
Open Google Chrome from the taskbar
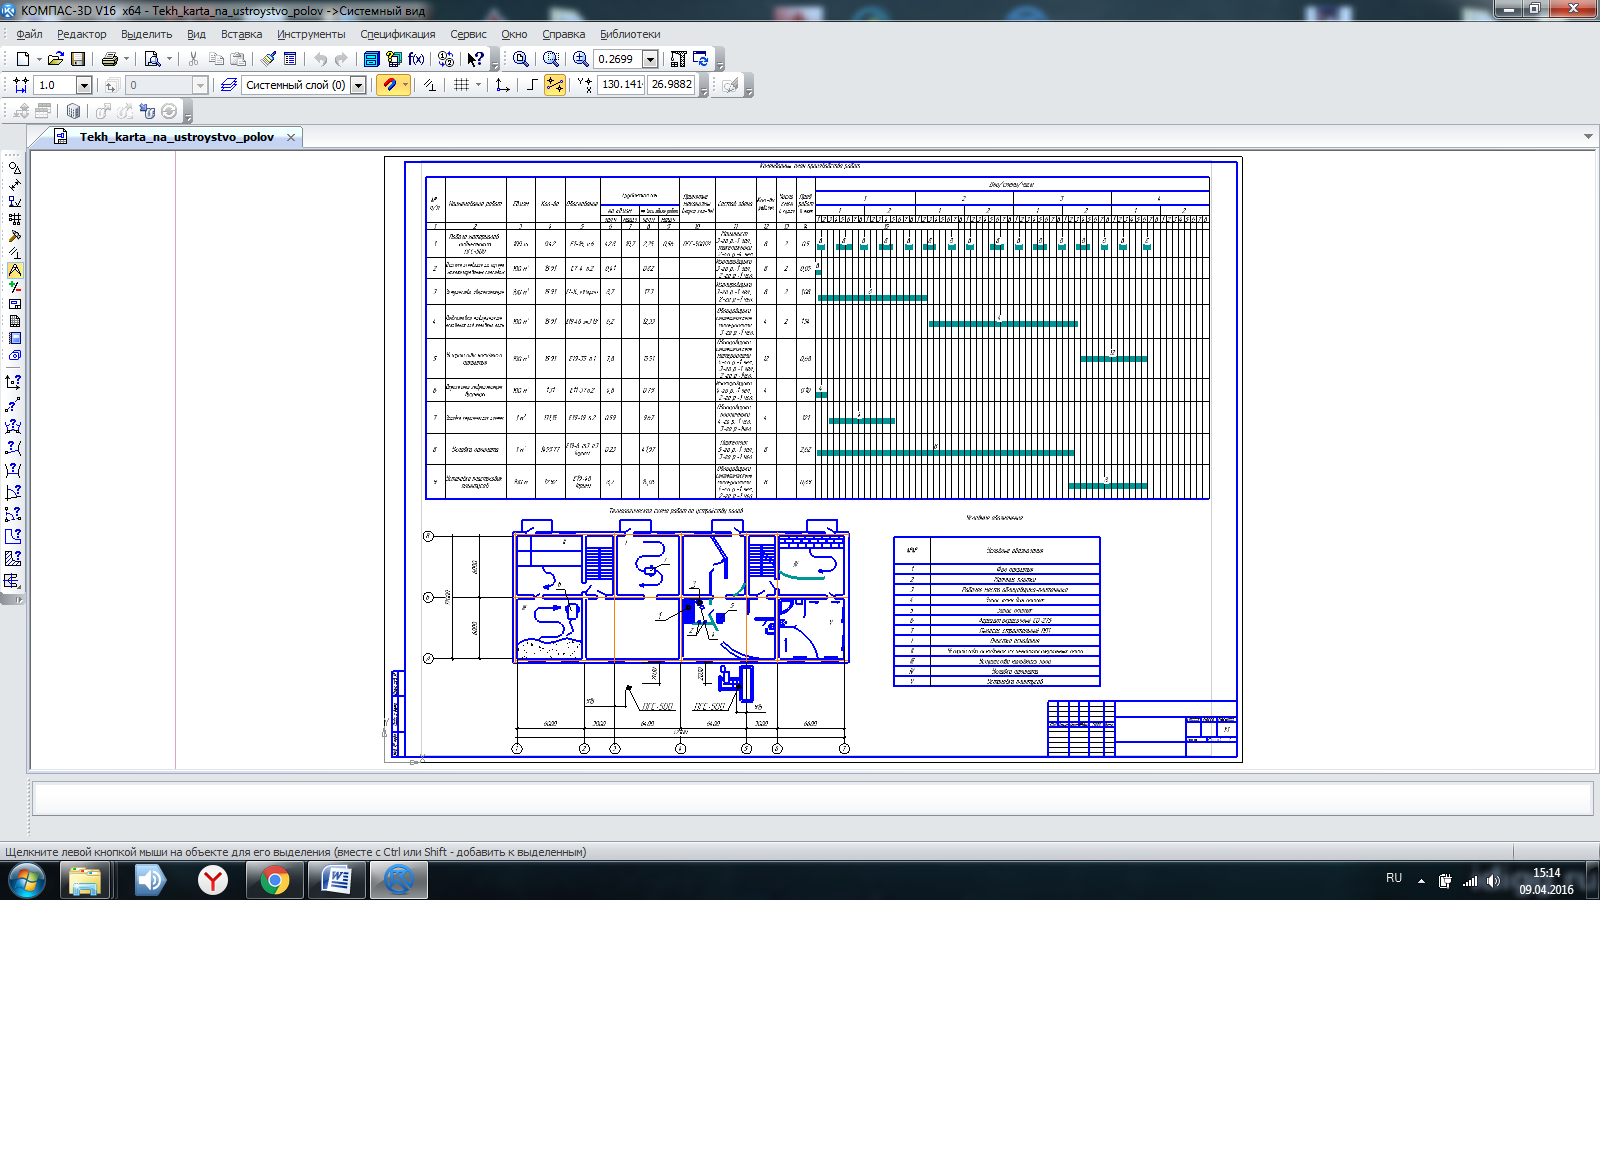coord(274,881)
